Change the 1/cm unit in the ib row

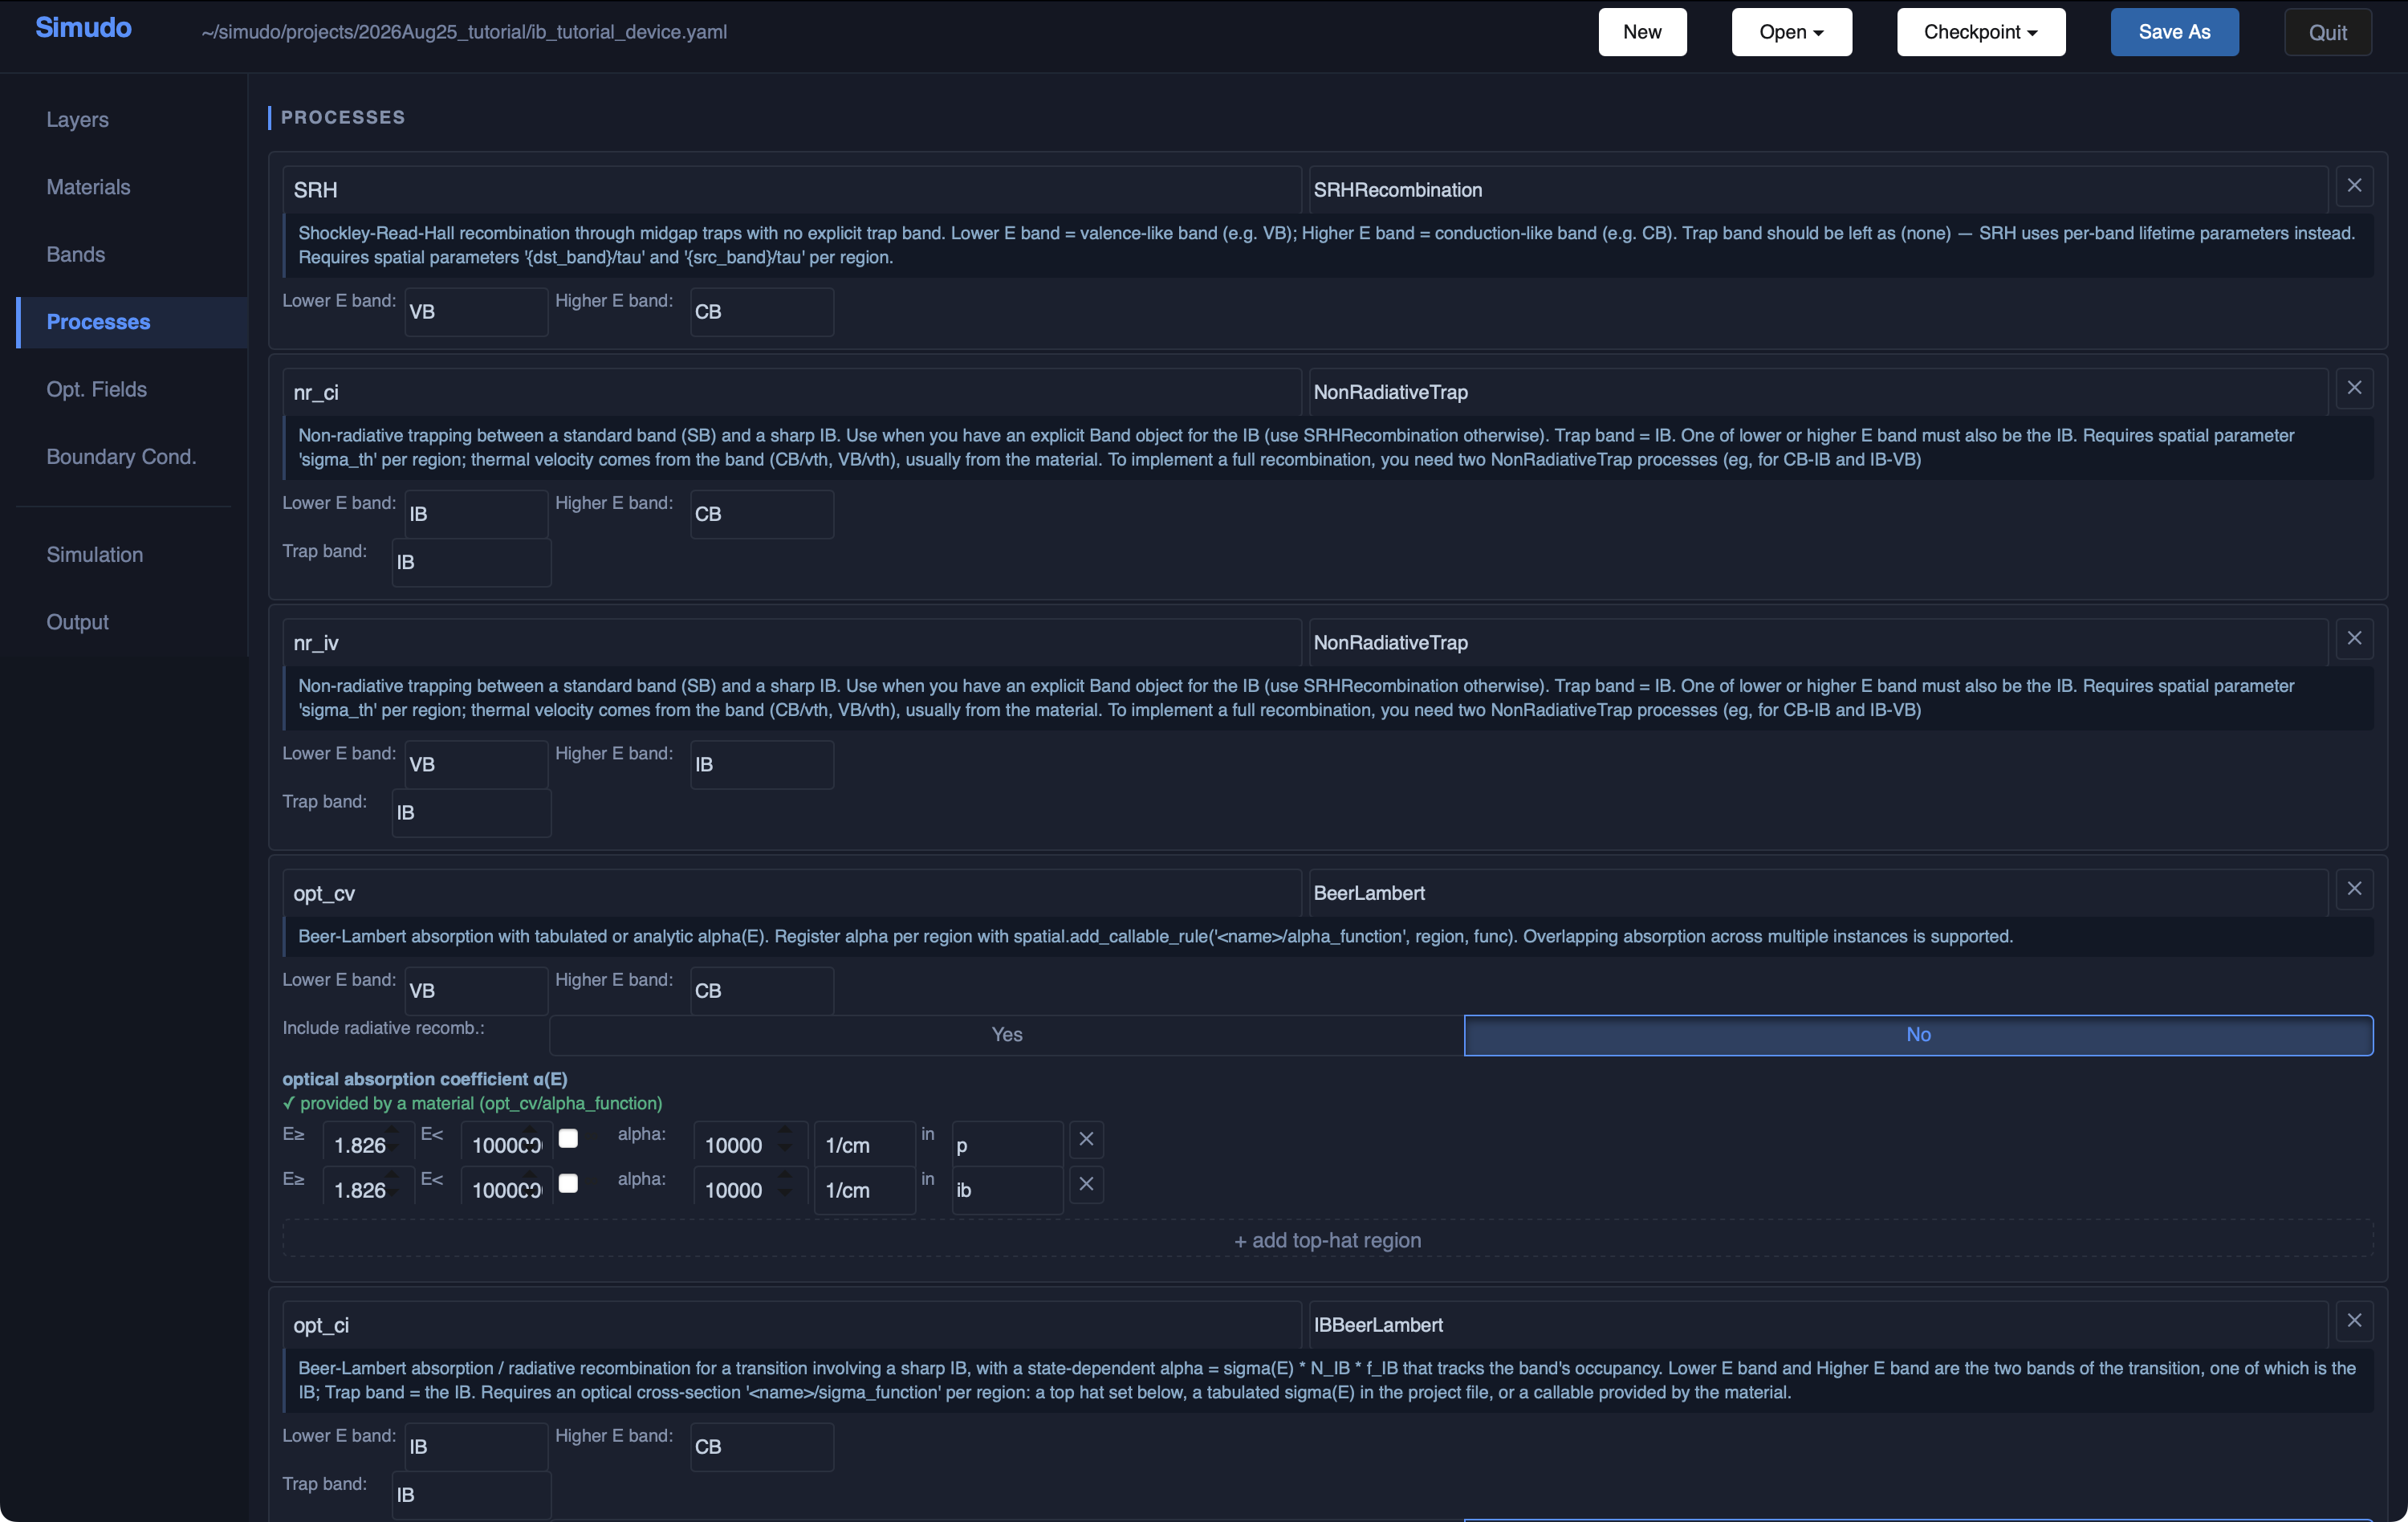[x=864, y=1190]
